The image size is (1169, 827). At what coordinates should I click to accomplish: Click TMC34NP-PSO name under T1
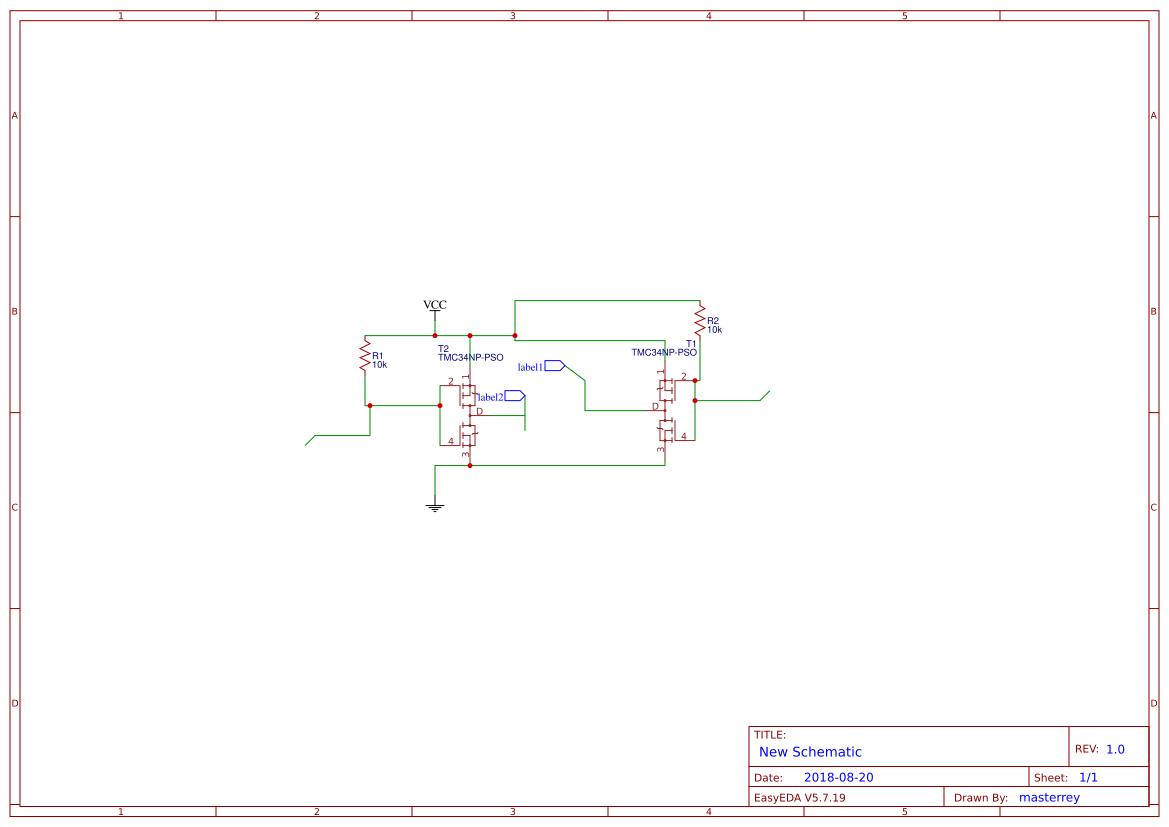tap(664, 352)
